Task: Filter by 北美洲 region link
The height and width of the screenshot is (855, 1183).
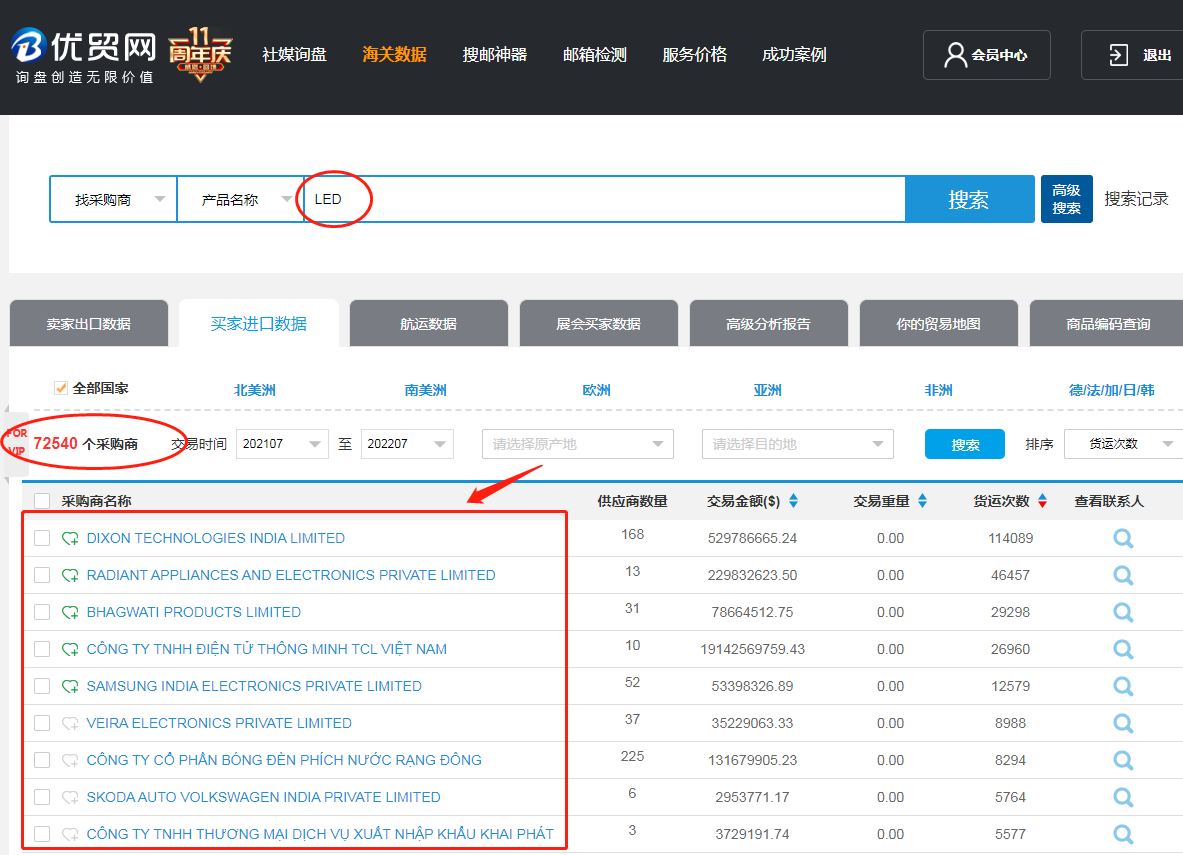Action: 255,390
